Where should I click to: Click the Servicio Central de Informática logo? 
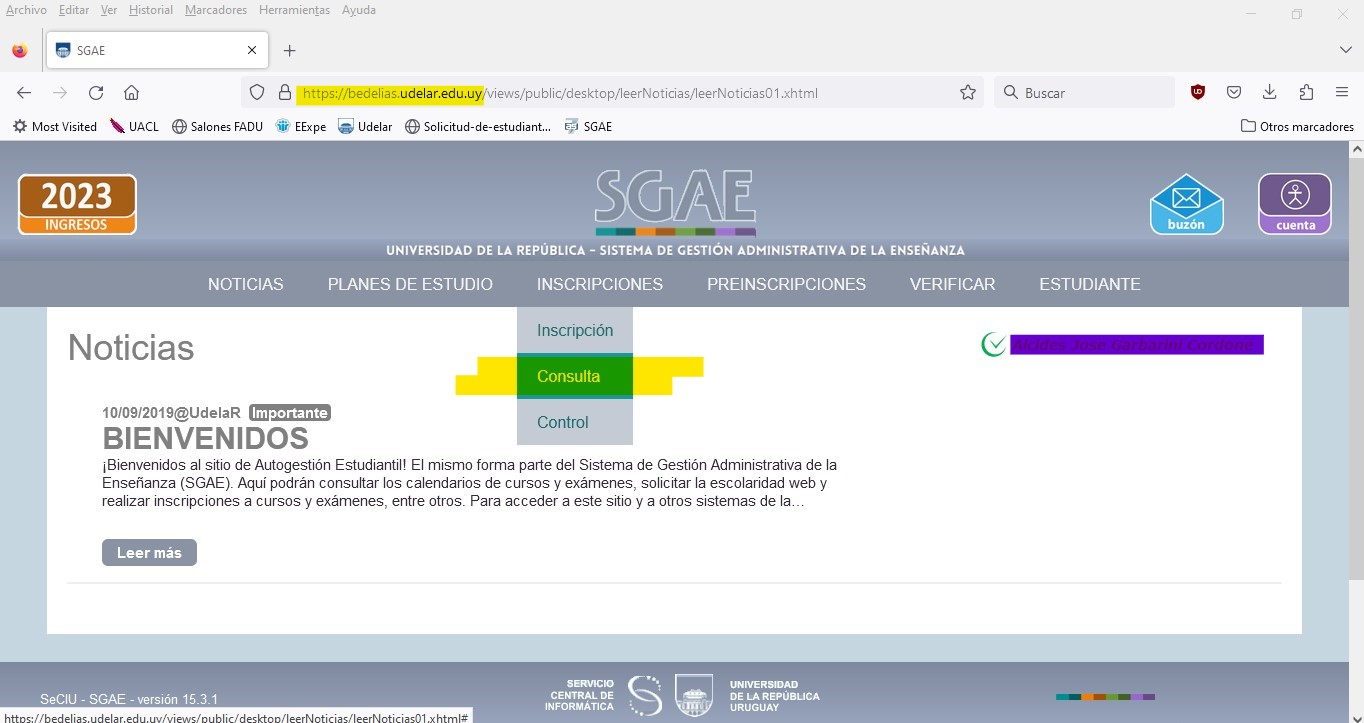coord(604,695)
